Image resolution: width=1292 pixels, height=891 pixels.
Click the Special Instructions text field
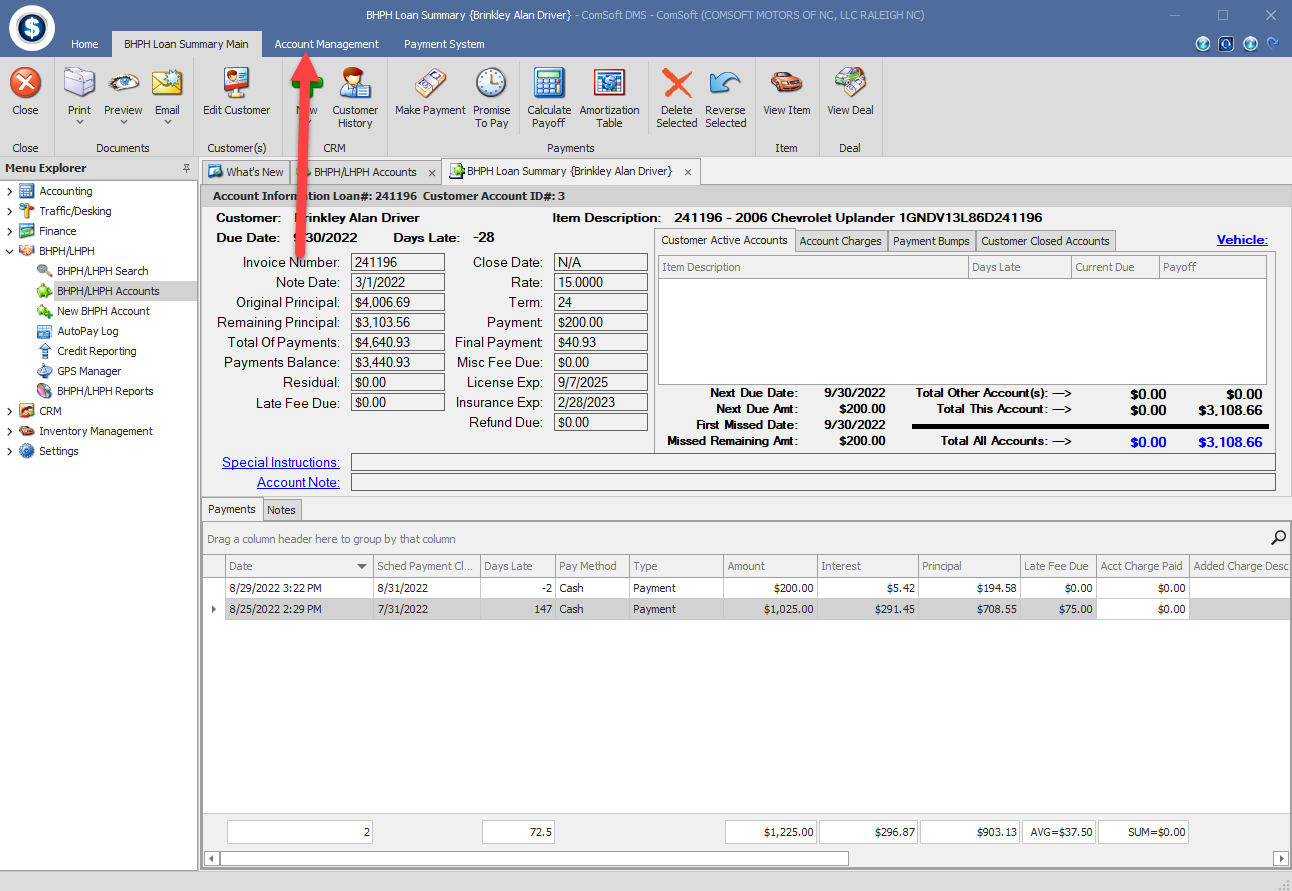813,462
